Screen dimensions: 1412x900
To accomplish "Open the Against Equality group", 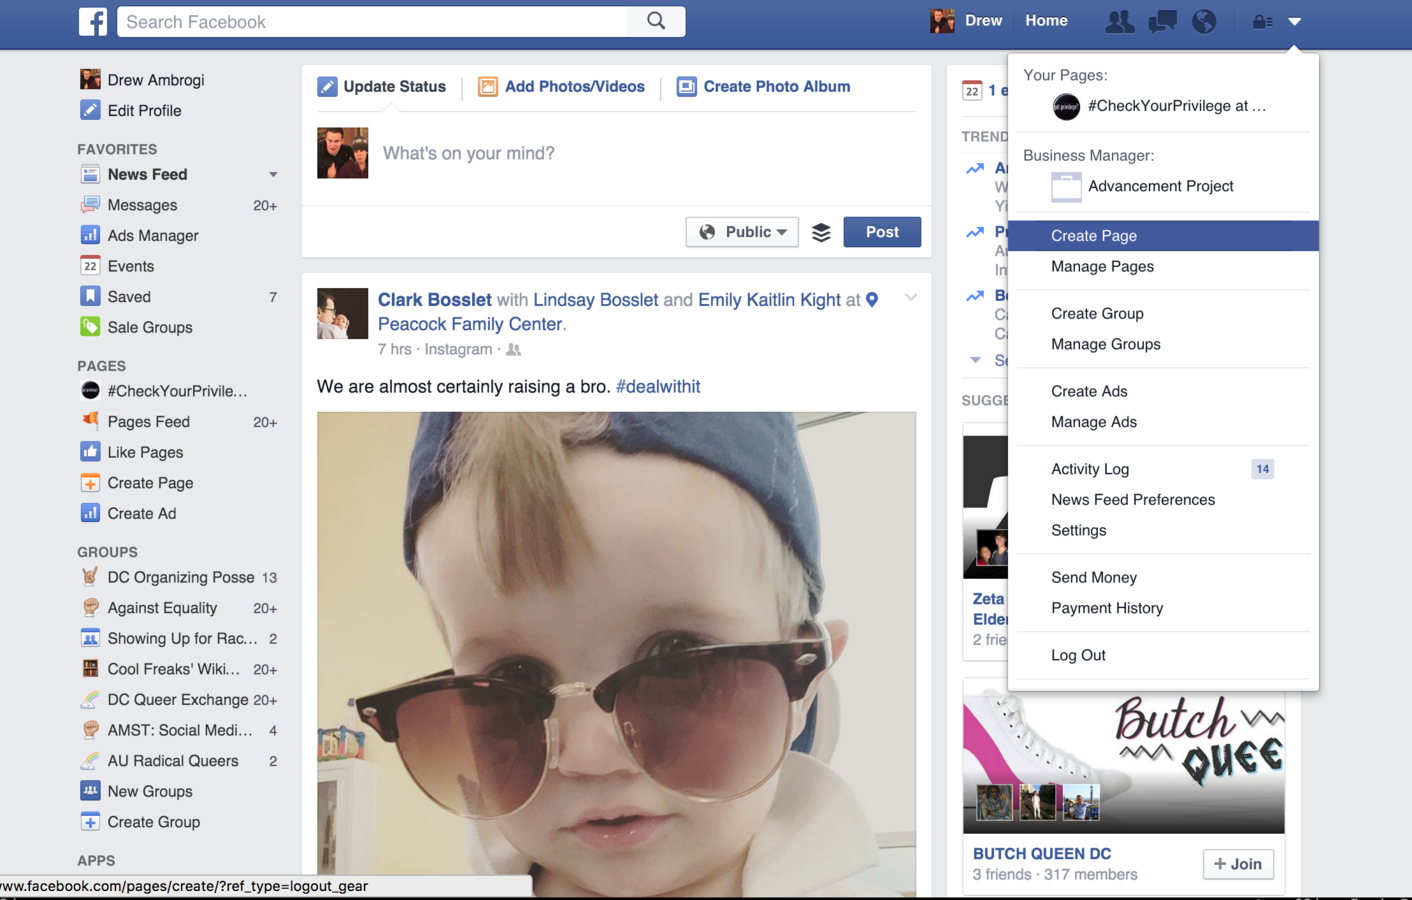I will [x=162, y=608].
